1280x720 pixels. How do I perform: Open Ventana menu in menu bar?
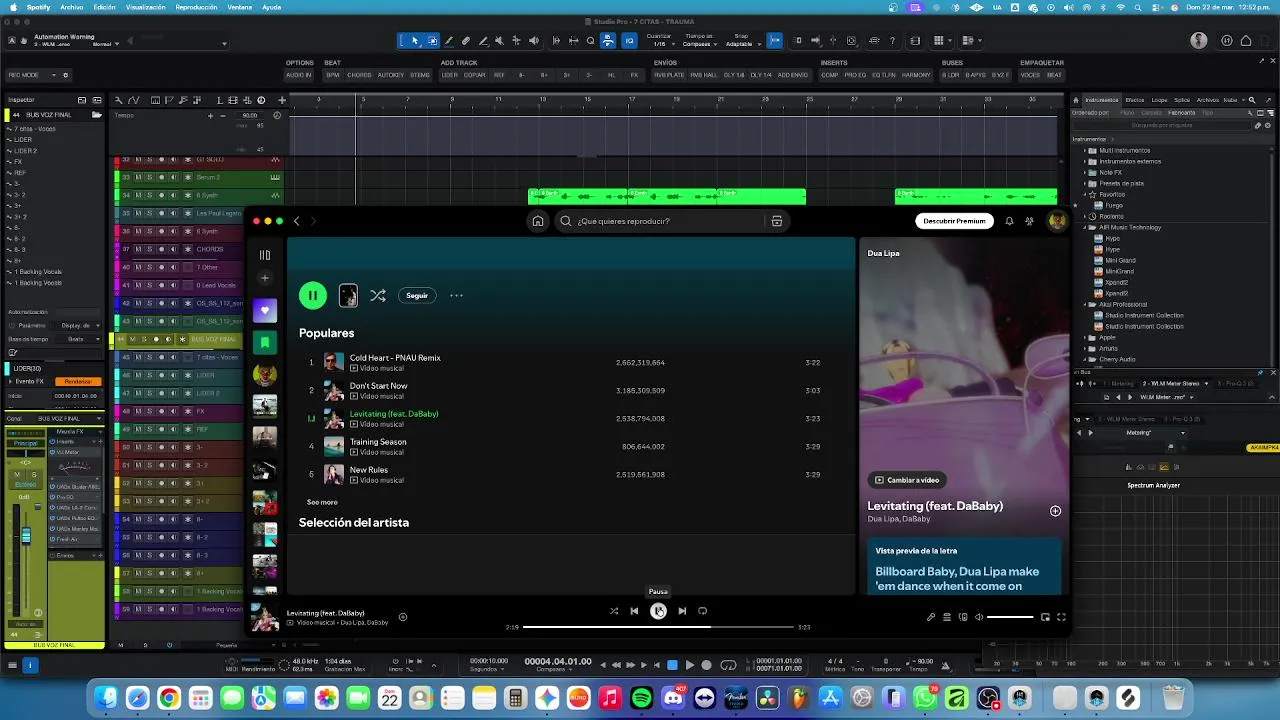pyautogui.click(x=240, y=7)
